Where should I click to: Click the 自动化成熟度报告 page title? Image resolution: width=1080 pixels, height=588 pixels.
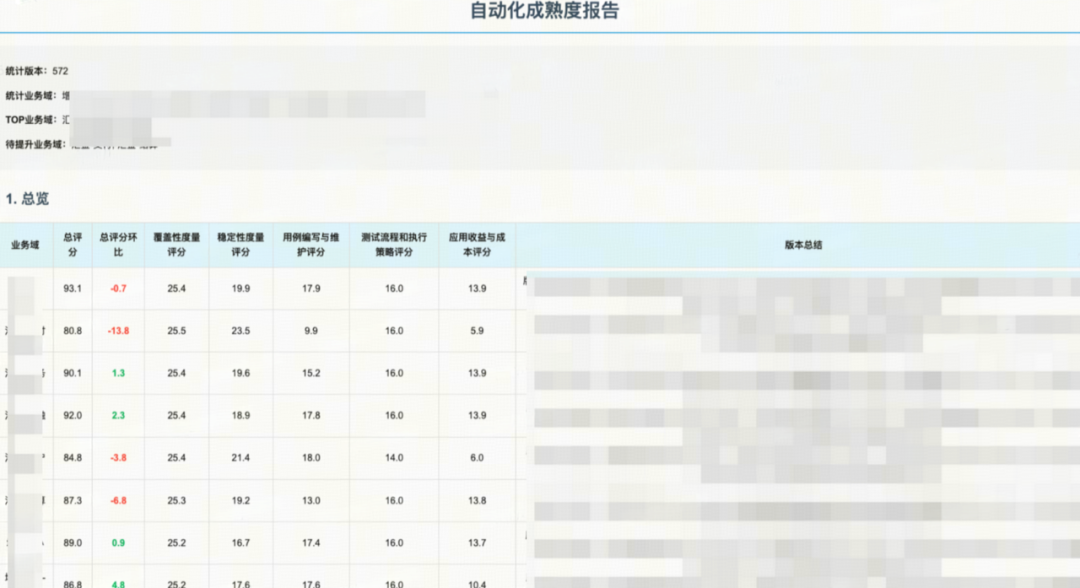click(x=544, y=10)
